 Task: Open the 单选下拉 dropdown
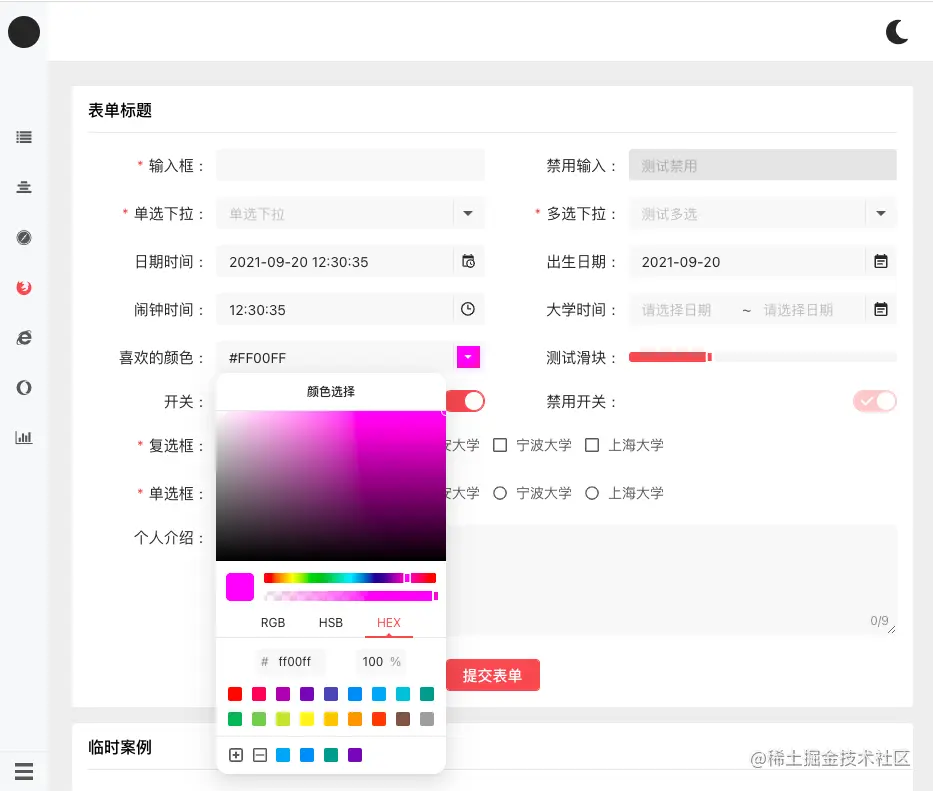coord(351,213)
